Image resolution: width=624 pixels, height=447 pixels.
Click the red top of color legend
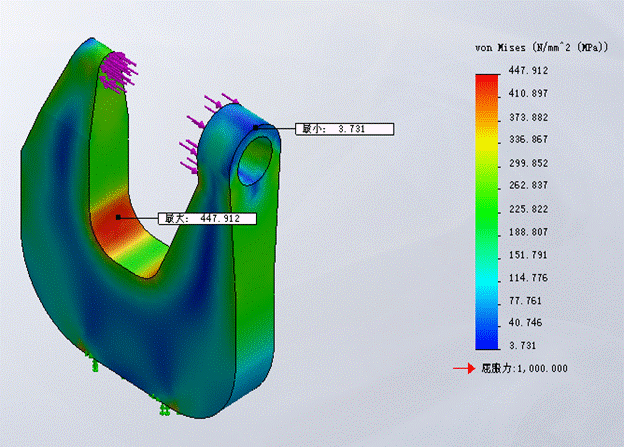pos(487,80)
